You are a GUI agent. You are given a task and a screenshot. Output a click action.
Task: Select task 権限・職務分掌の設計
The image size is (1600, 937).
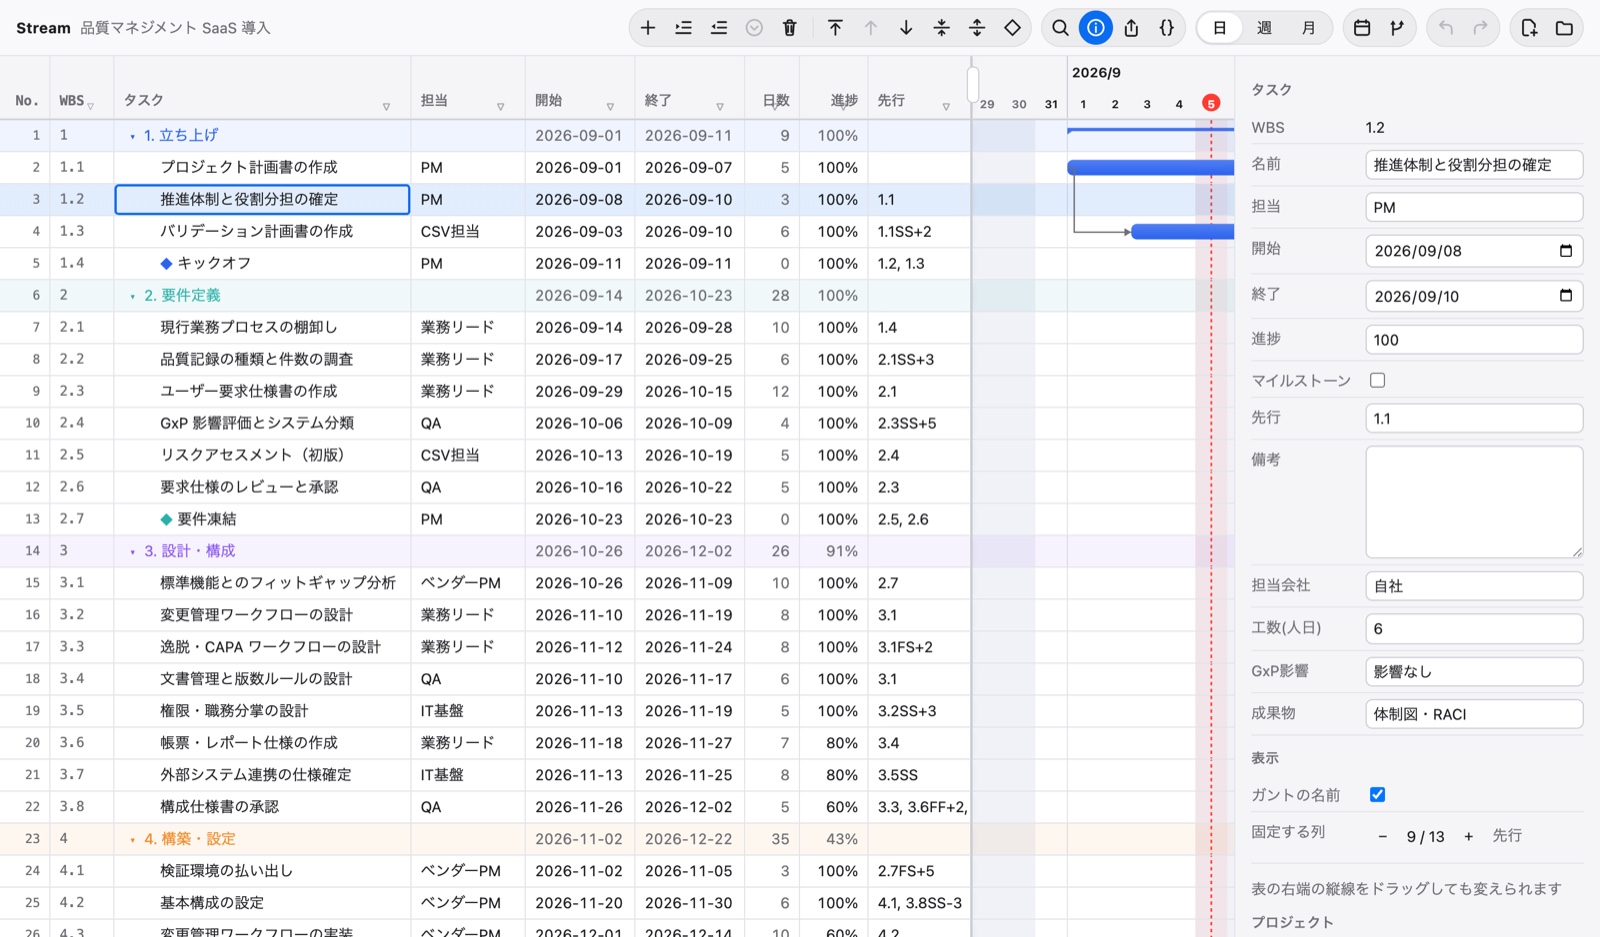point(234,711)
